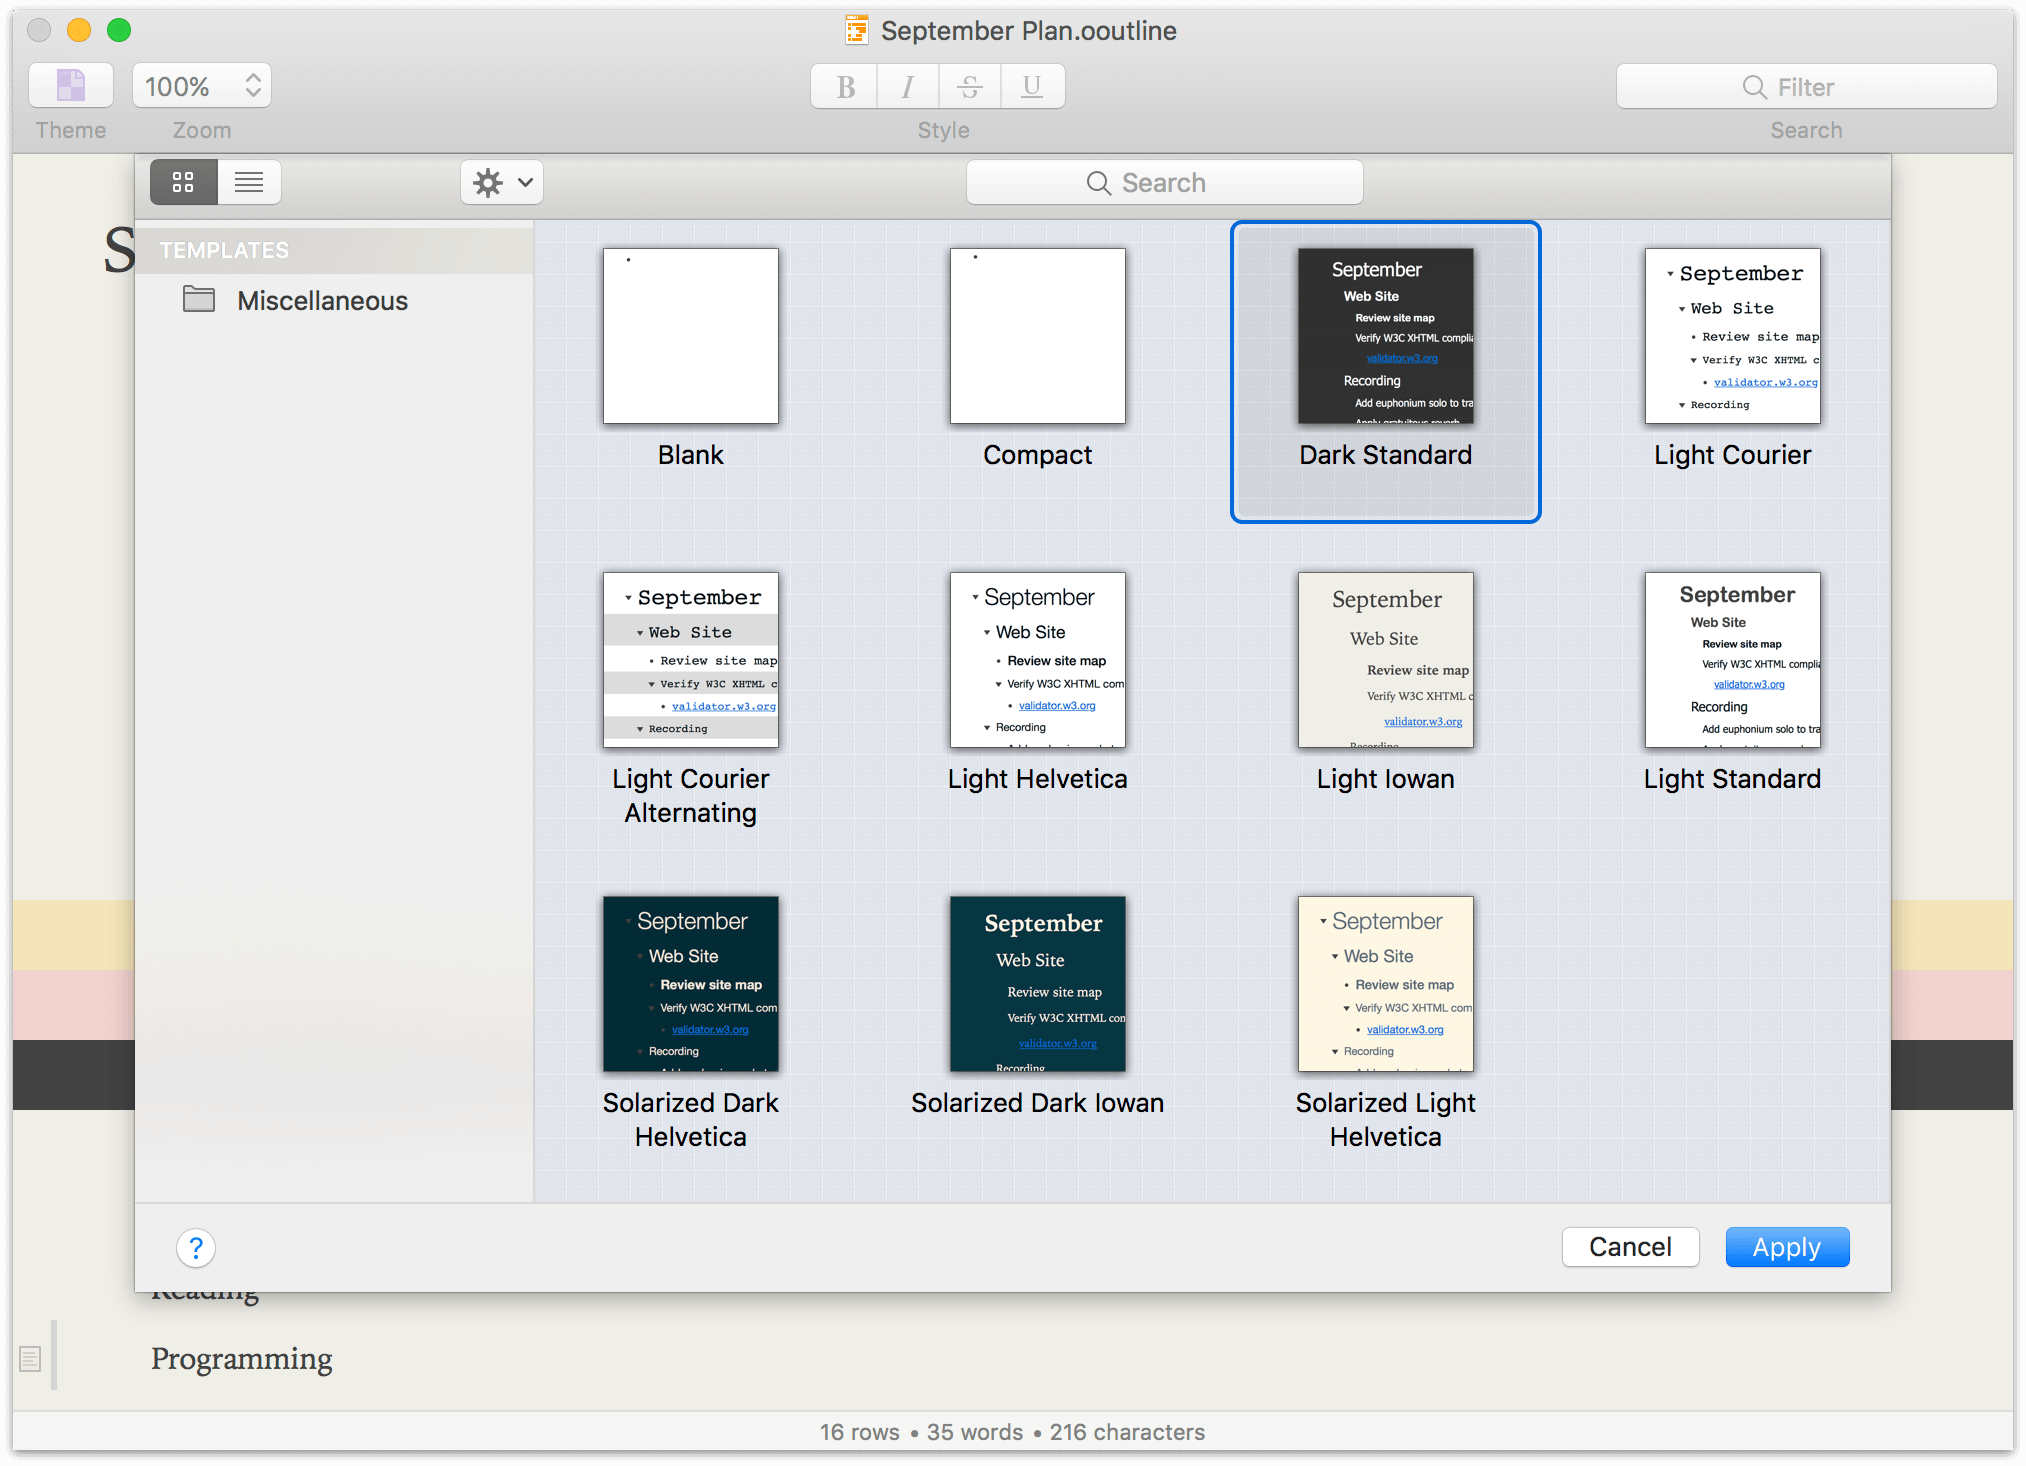Open the TEMPLATES sidebar section
This screenshot has height=1466, width=2026.
[x=227, y=249]
